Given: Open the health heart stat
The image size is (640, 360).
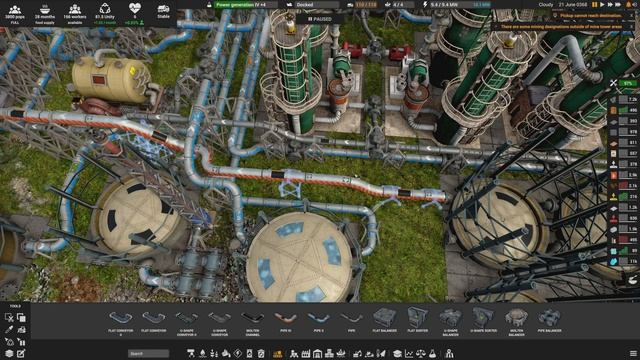Looking at the screenshot, I should point(135,13).
